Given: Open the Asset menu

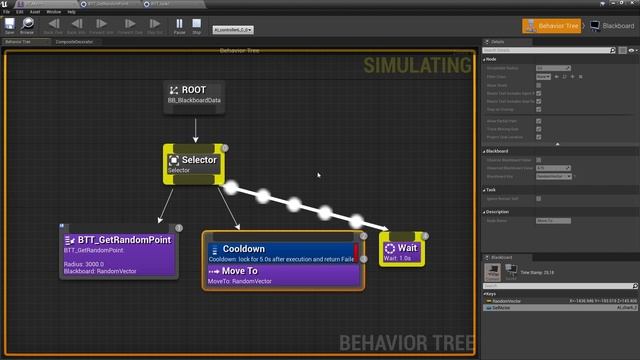Looking at the screenshot, I should click(x=35, y=12).
